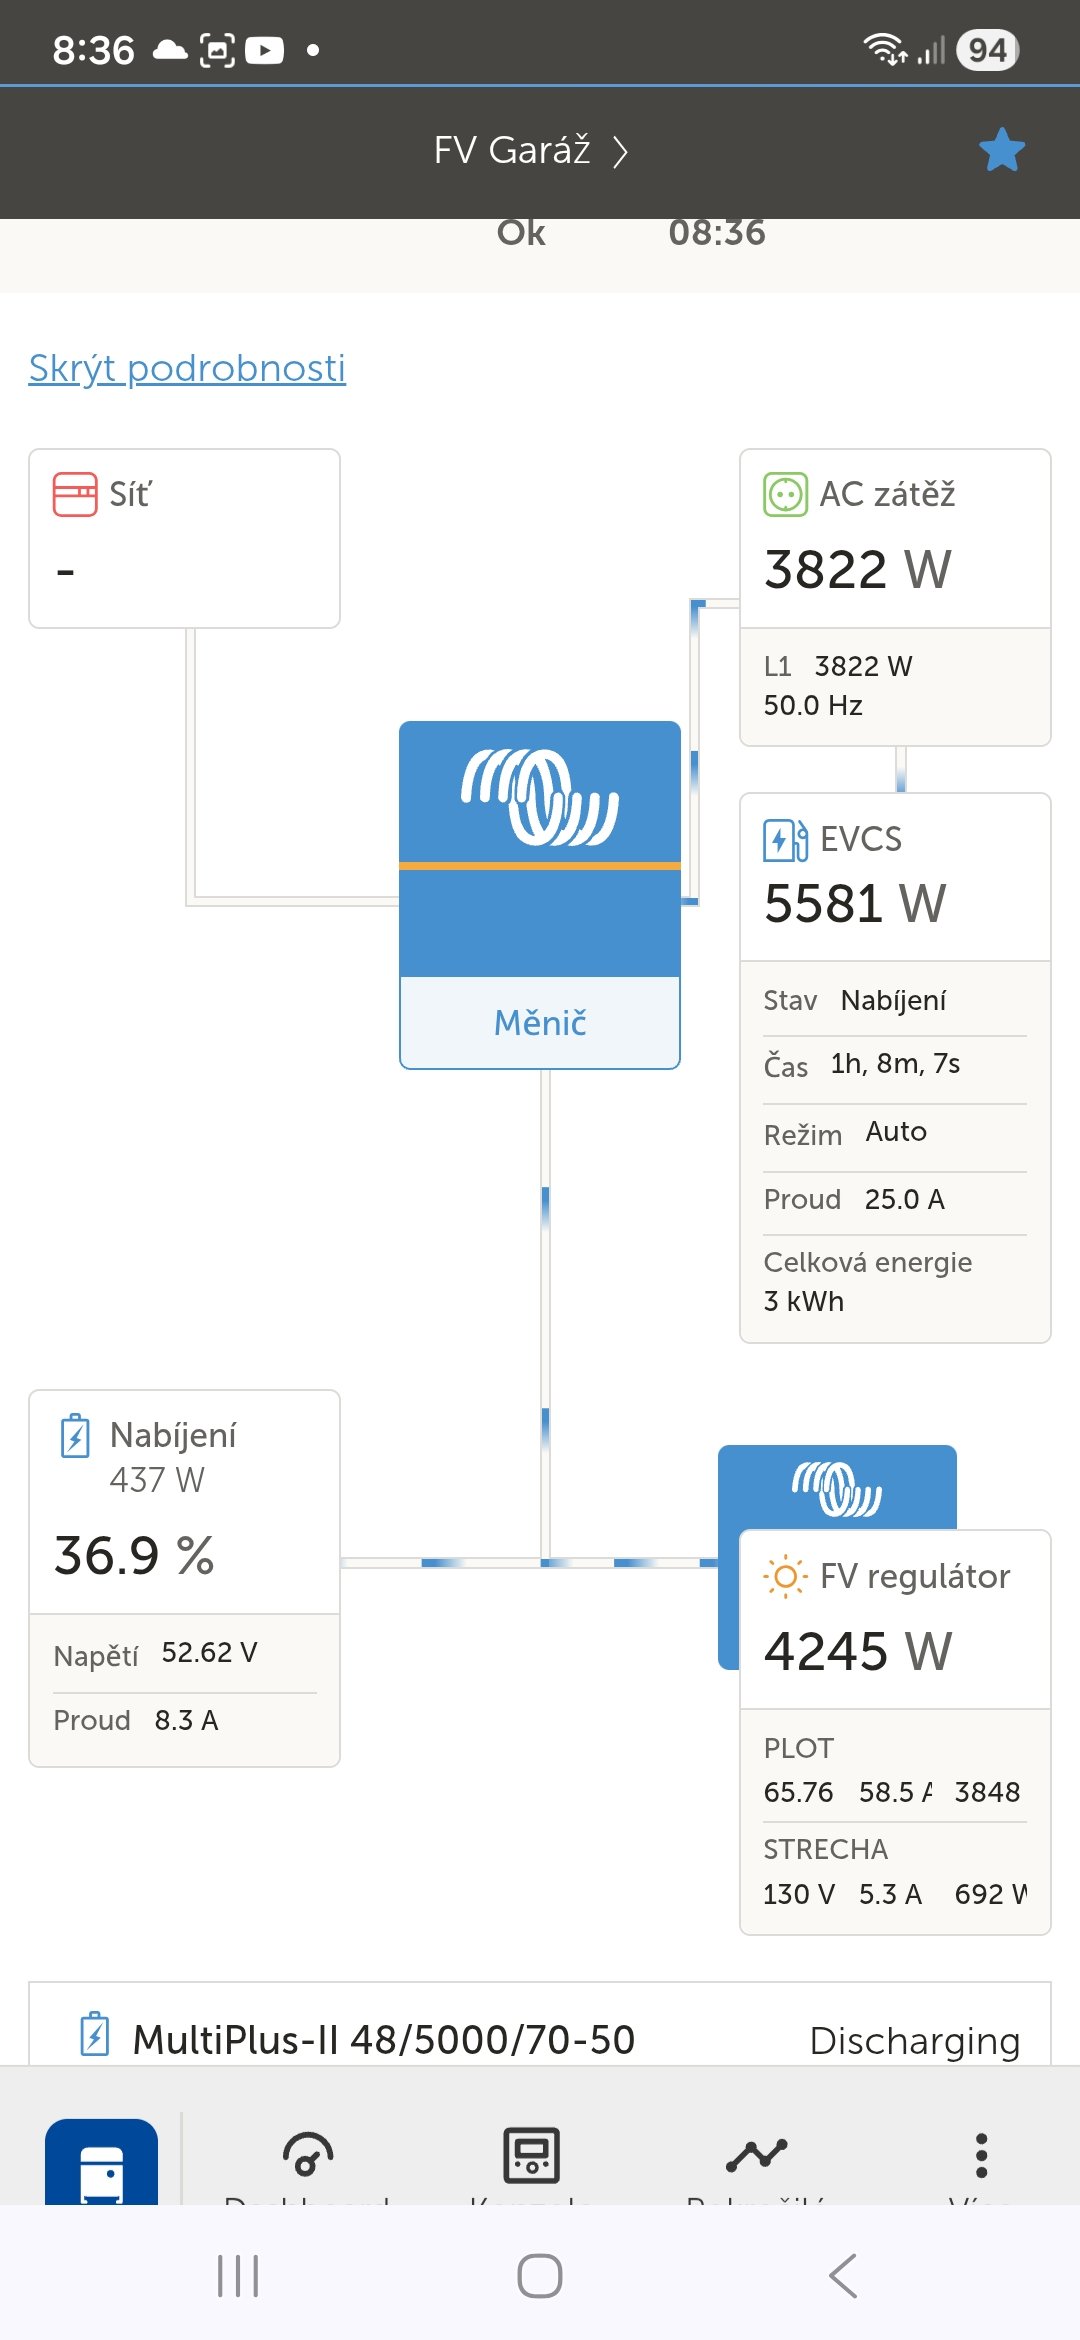Switch to the Konzole remote console tab
Image resolution: width=1080 pixels, height=2340 pixels.
tap(531, 2156)
